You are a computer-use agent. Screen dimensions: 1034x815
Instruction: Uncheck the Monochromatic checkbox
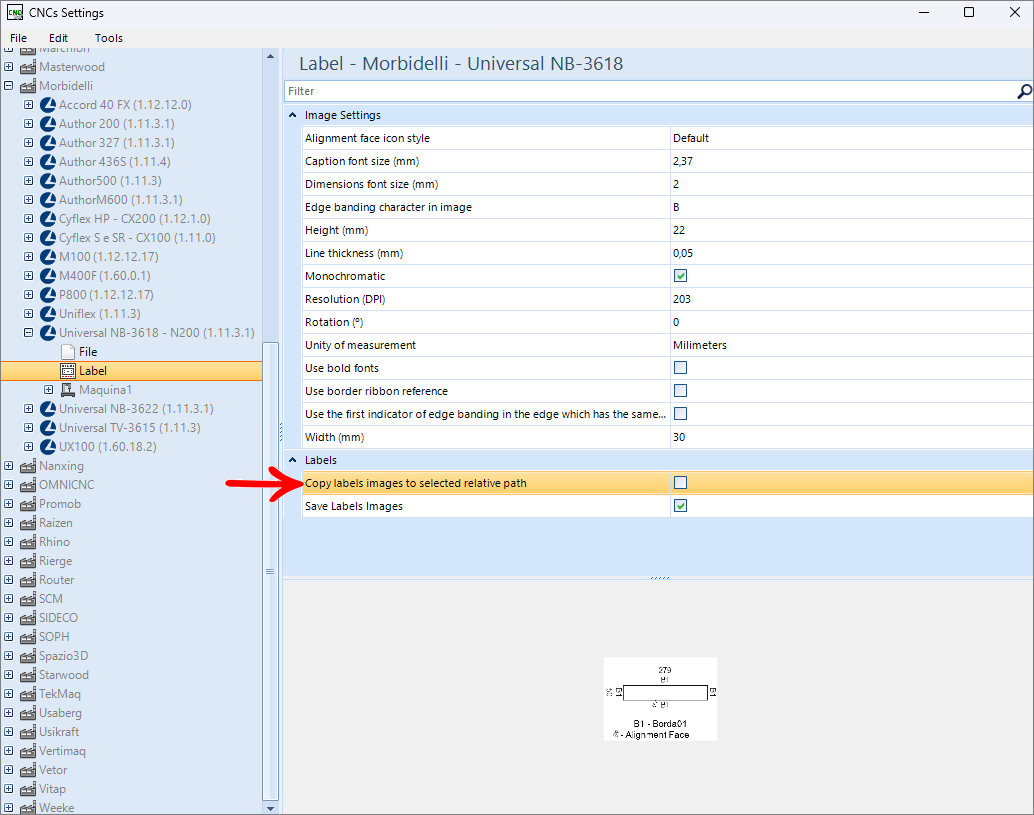[x=681, y=276]
